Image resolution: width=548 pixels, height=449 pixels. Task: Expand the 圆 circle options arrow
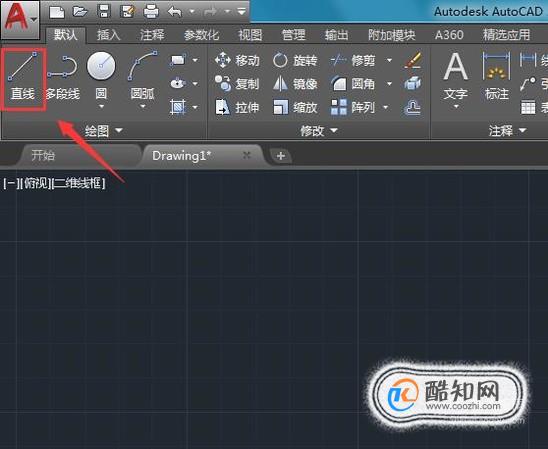[101, 106]
